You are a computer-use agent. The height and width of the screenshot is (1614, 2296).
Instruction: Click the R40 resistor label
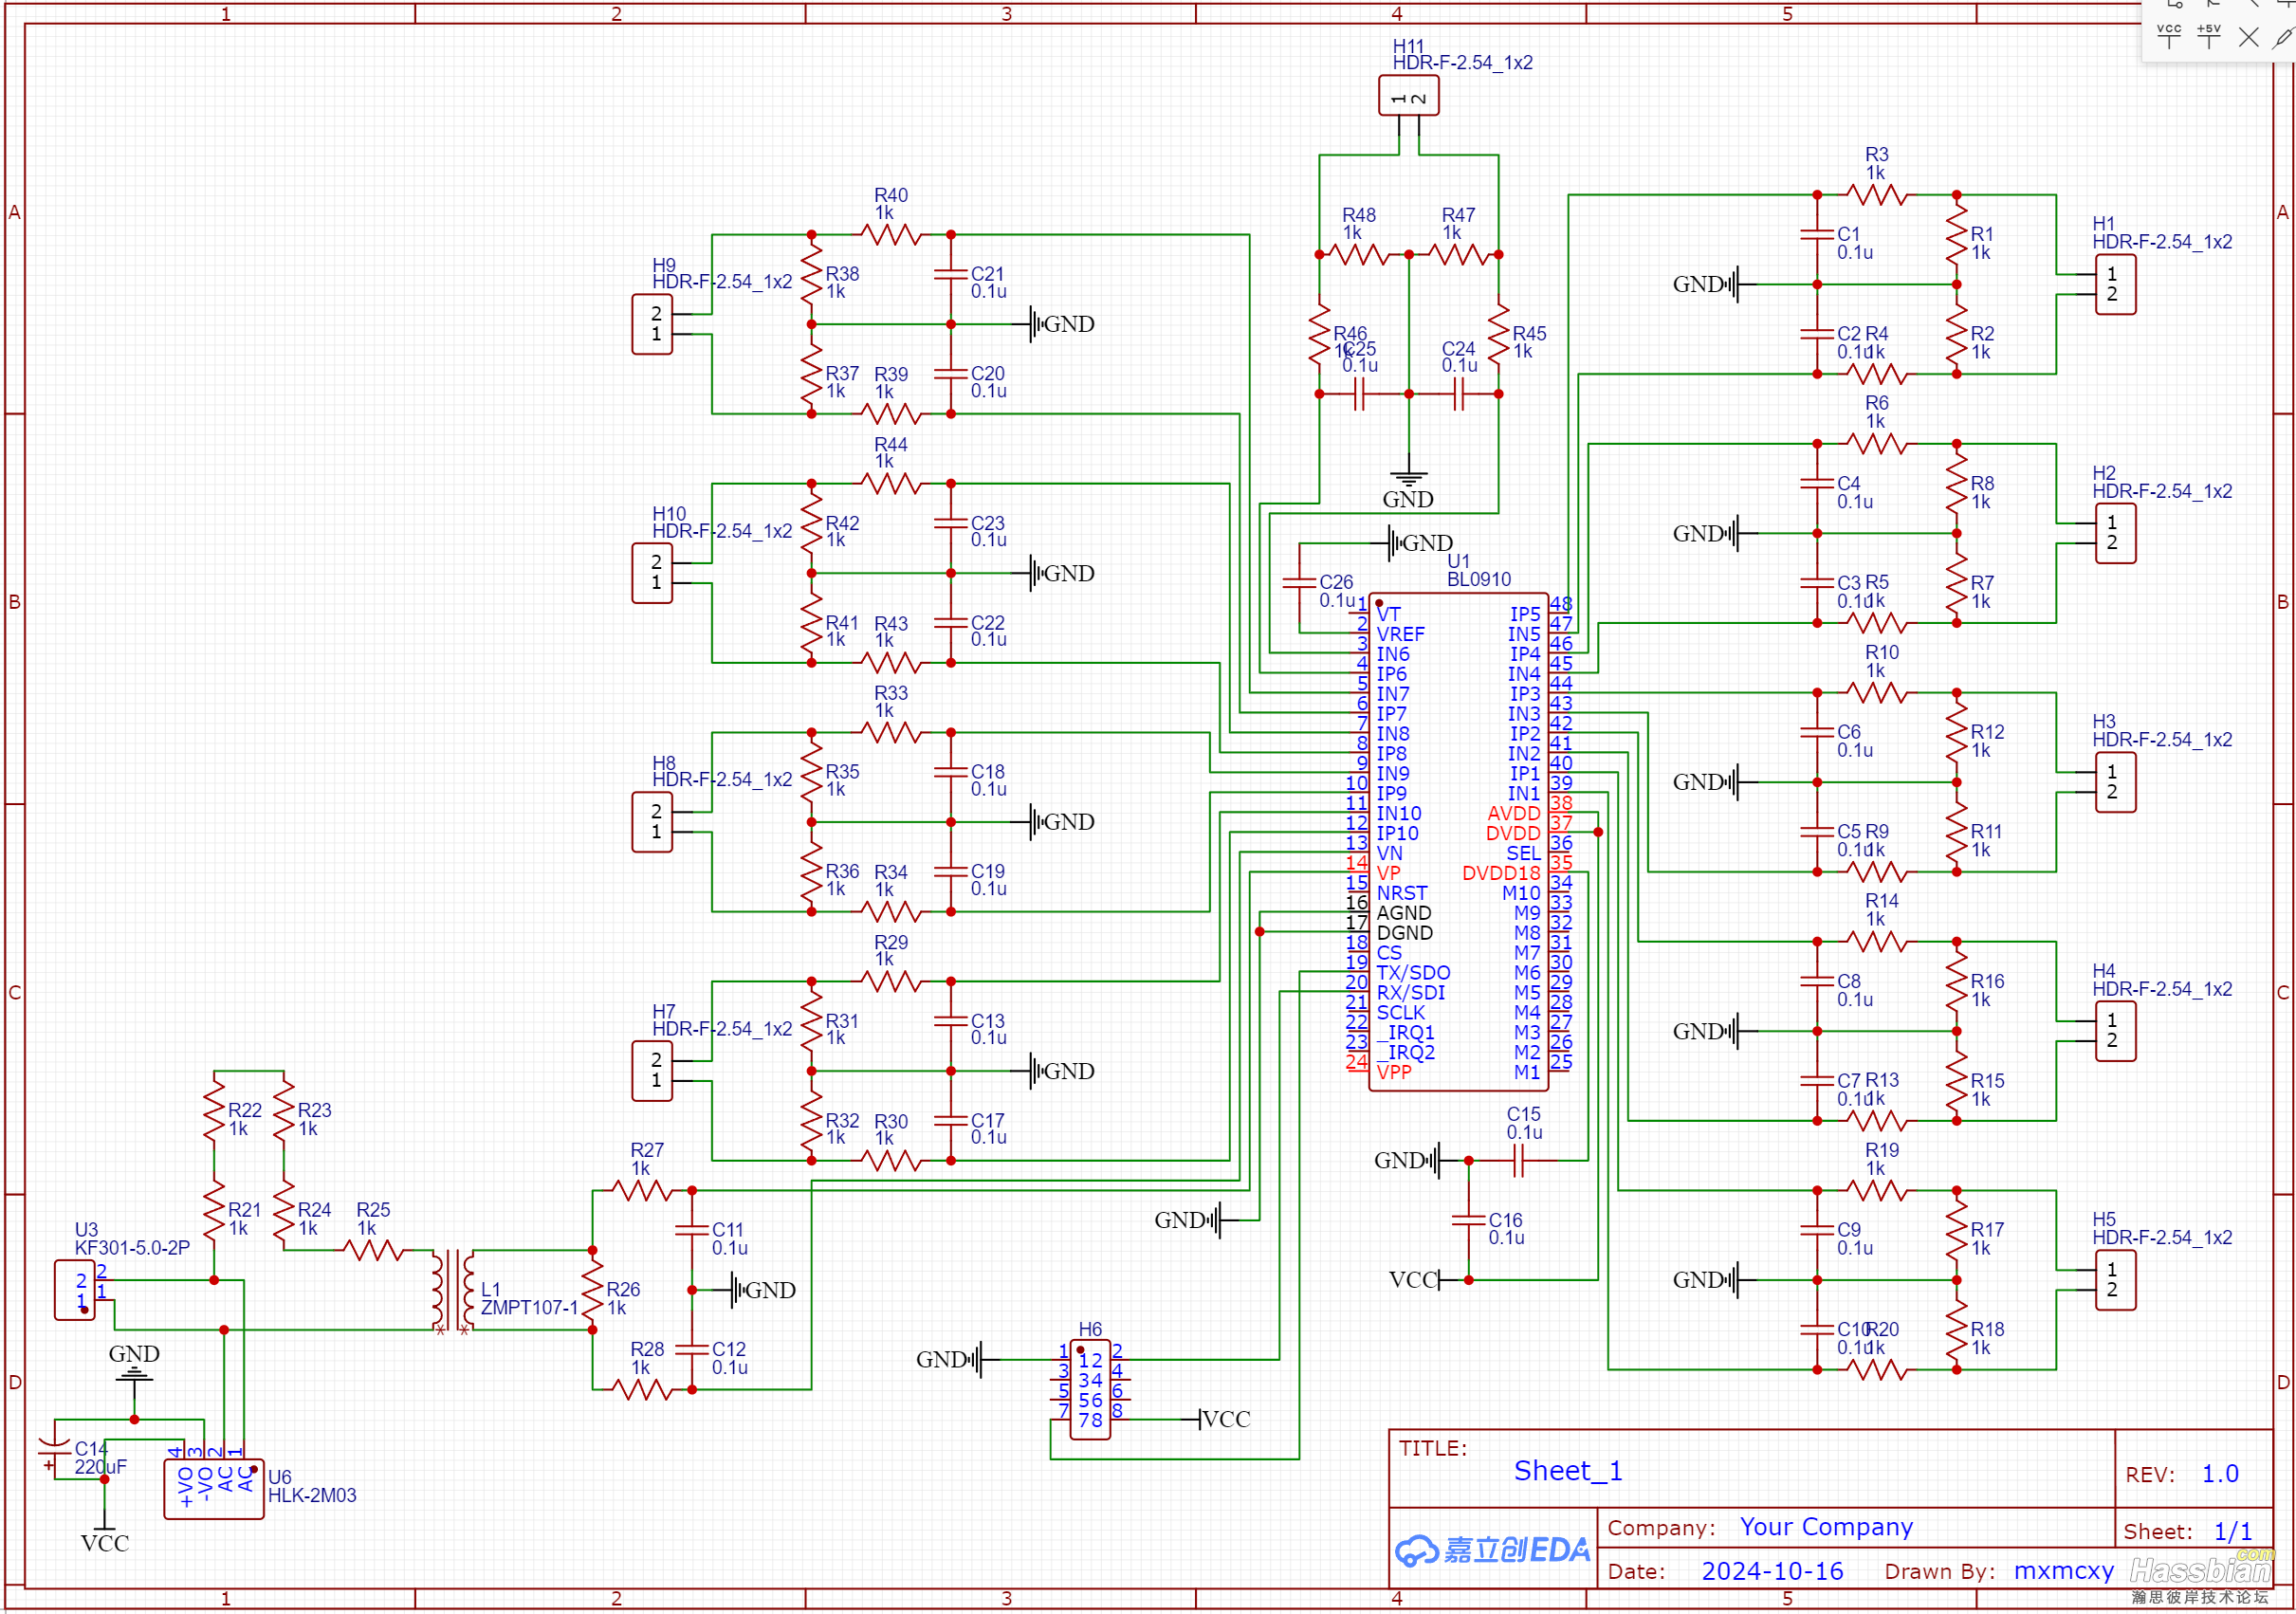pos(891,196)
